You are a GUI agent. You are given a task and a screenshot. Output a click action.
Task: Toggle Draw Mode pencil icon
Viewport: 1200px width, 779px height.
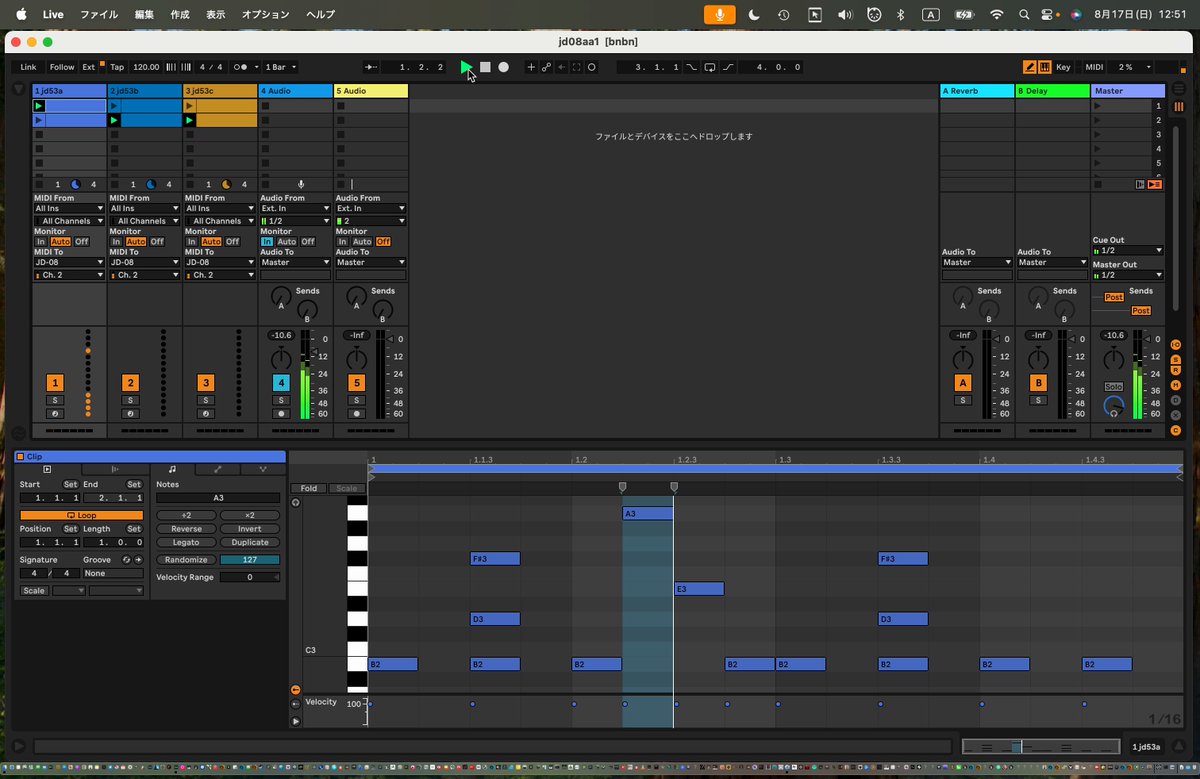point(1030,67)
